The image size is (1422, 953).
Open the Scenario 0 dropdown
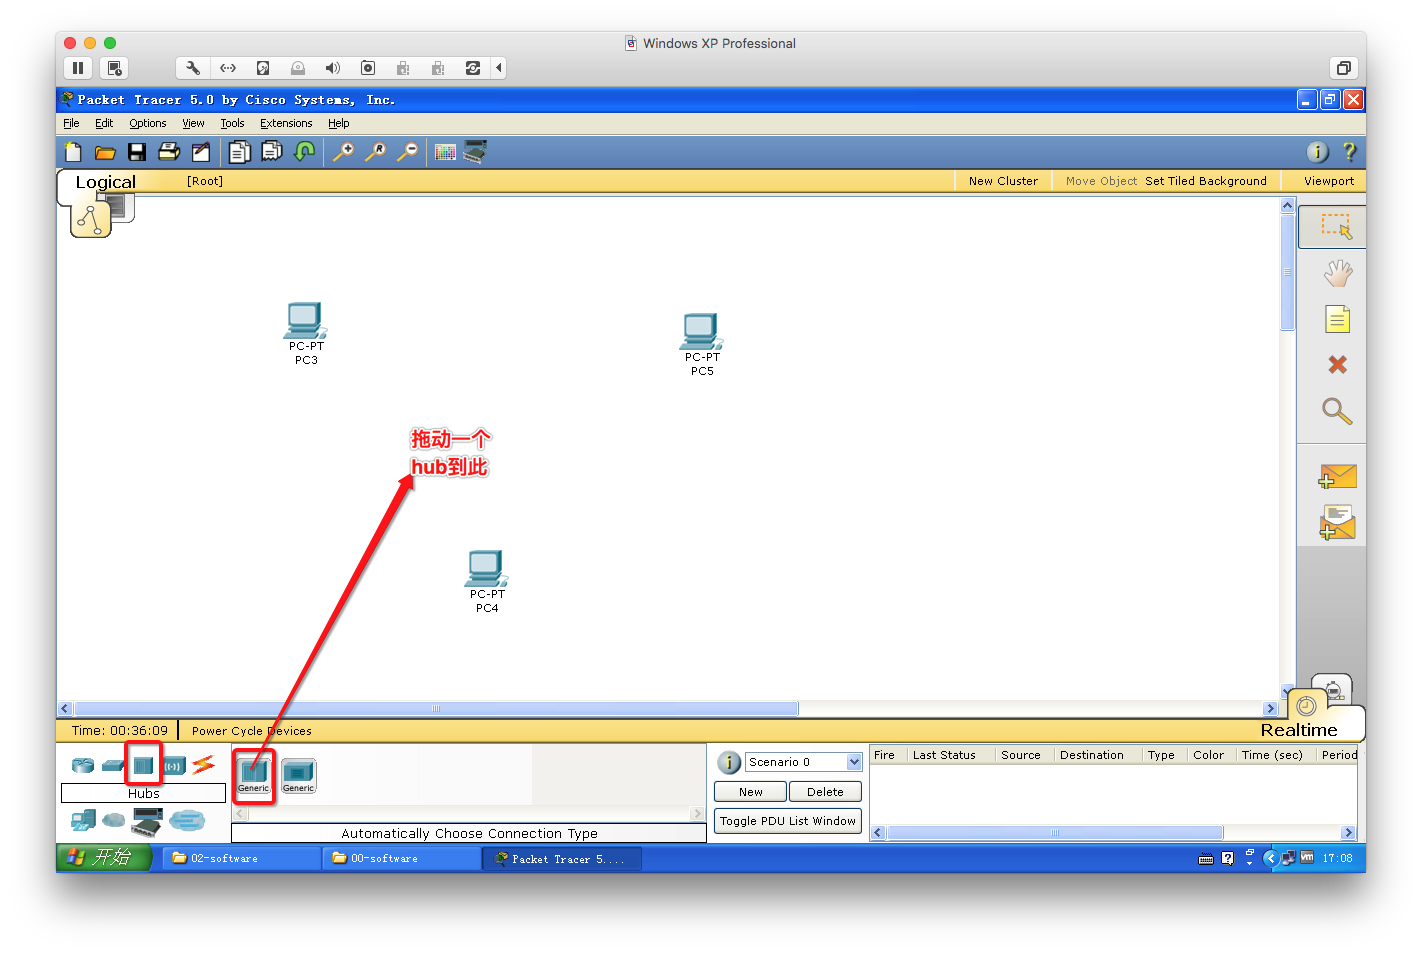(x=854, y=762)
